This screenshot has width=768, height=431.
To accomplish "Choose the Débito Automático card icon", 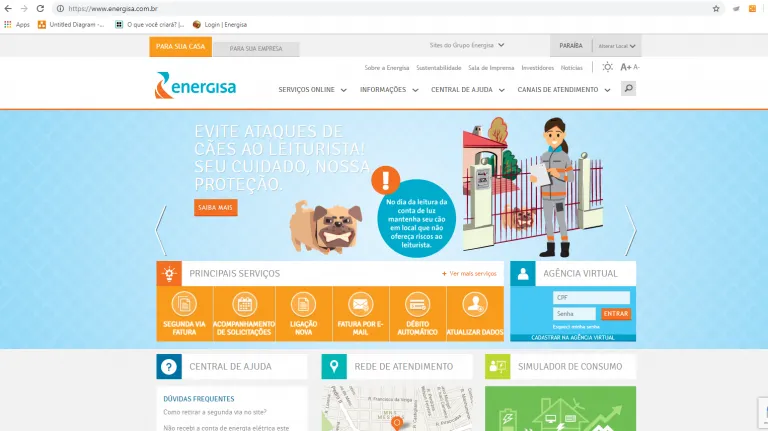I will coord(417,304).
